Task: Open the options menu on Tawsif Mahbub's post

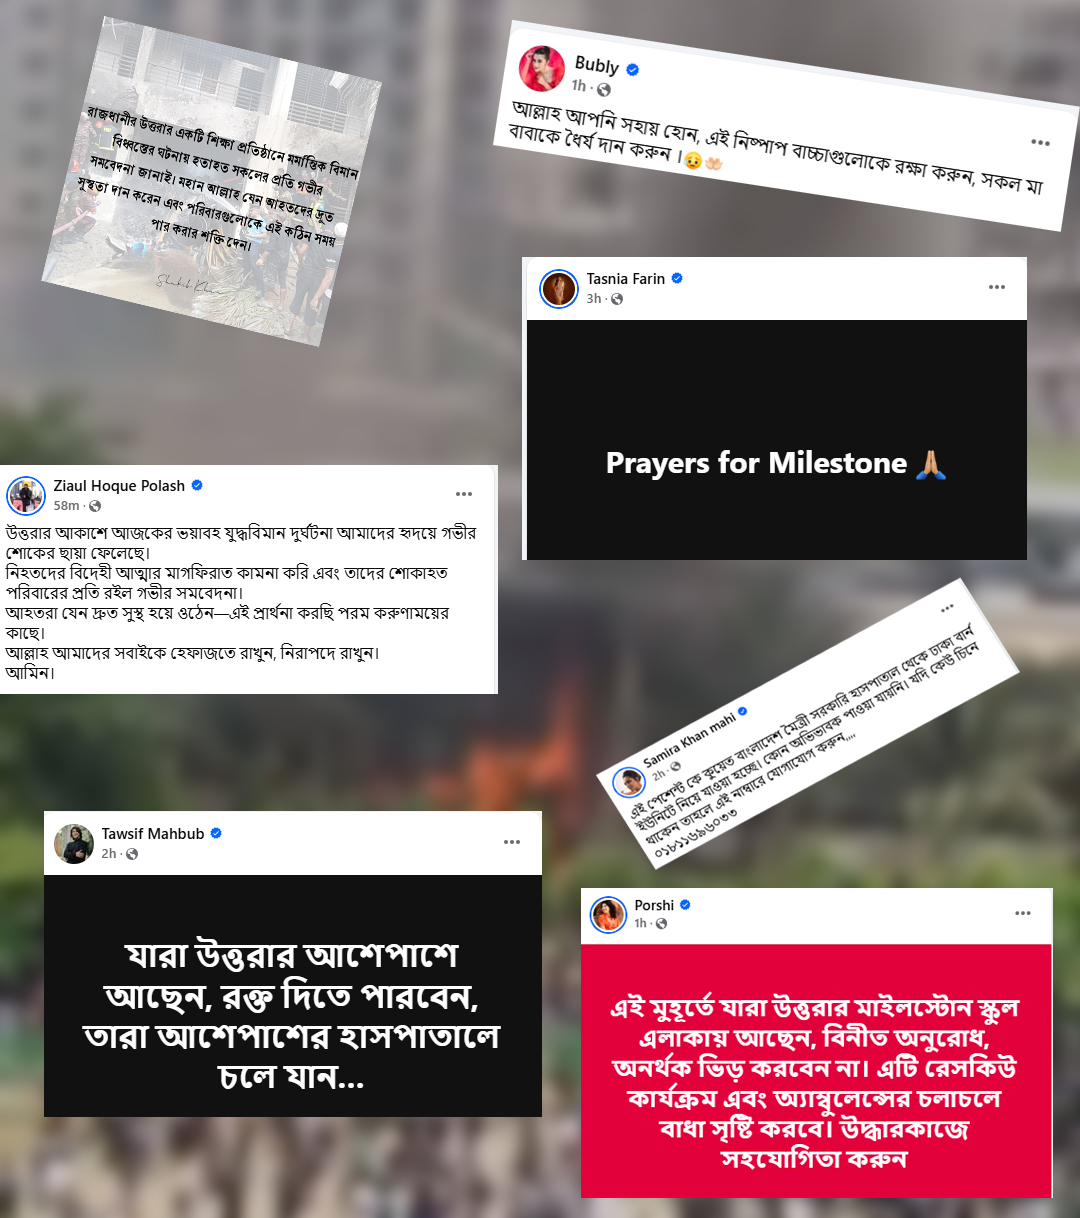Action: (512, 842)
